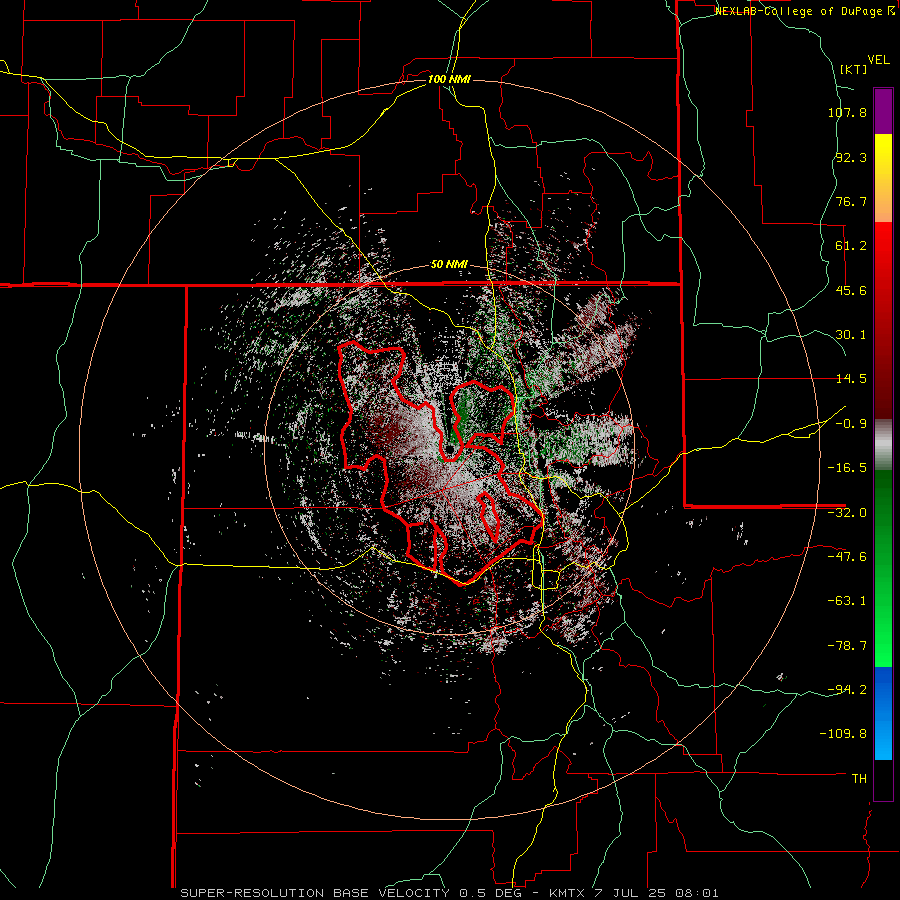This screenshot has width=900, height=900.
Task: Select the -47.6 legend value
Action: (x=847, y=557)
